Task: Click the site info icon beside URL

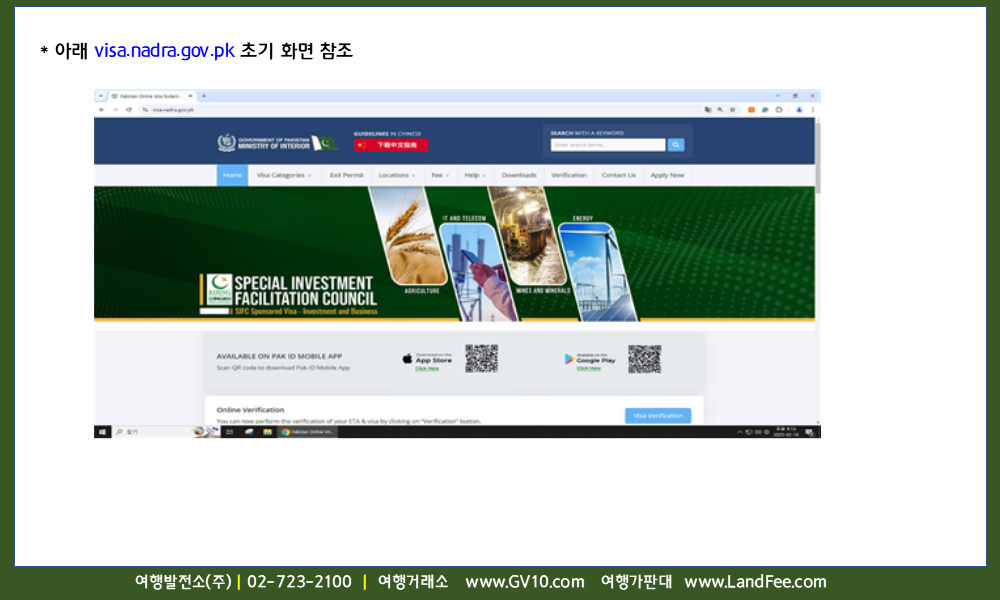Action: (x=145, y=110)
